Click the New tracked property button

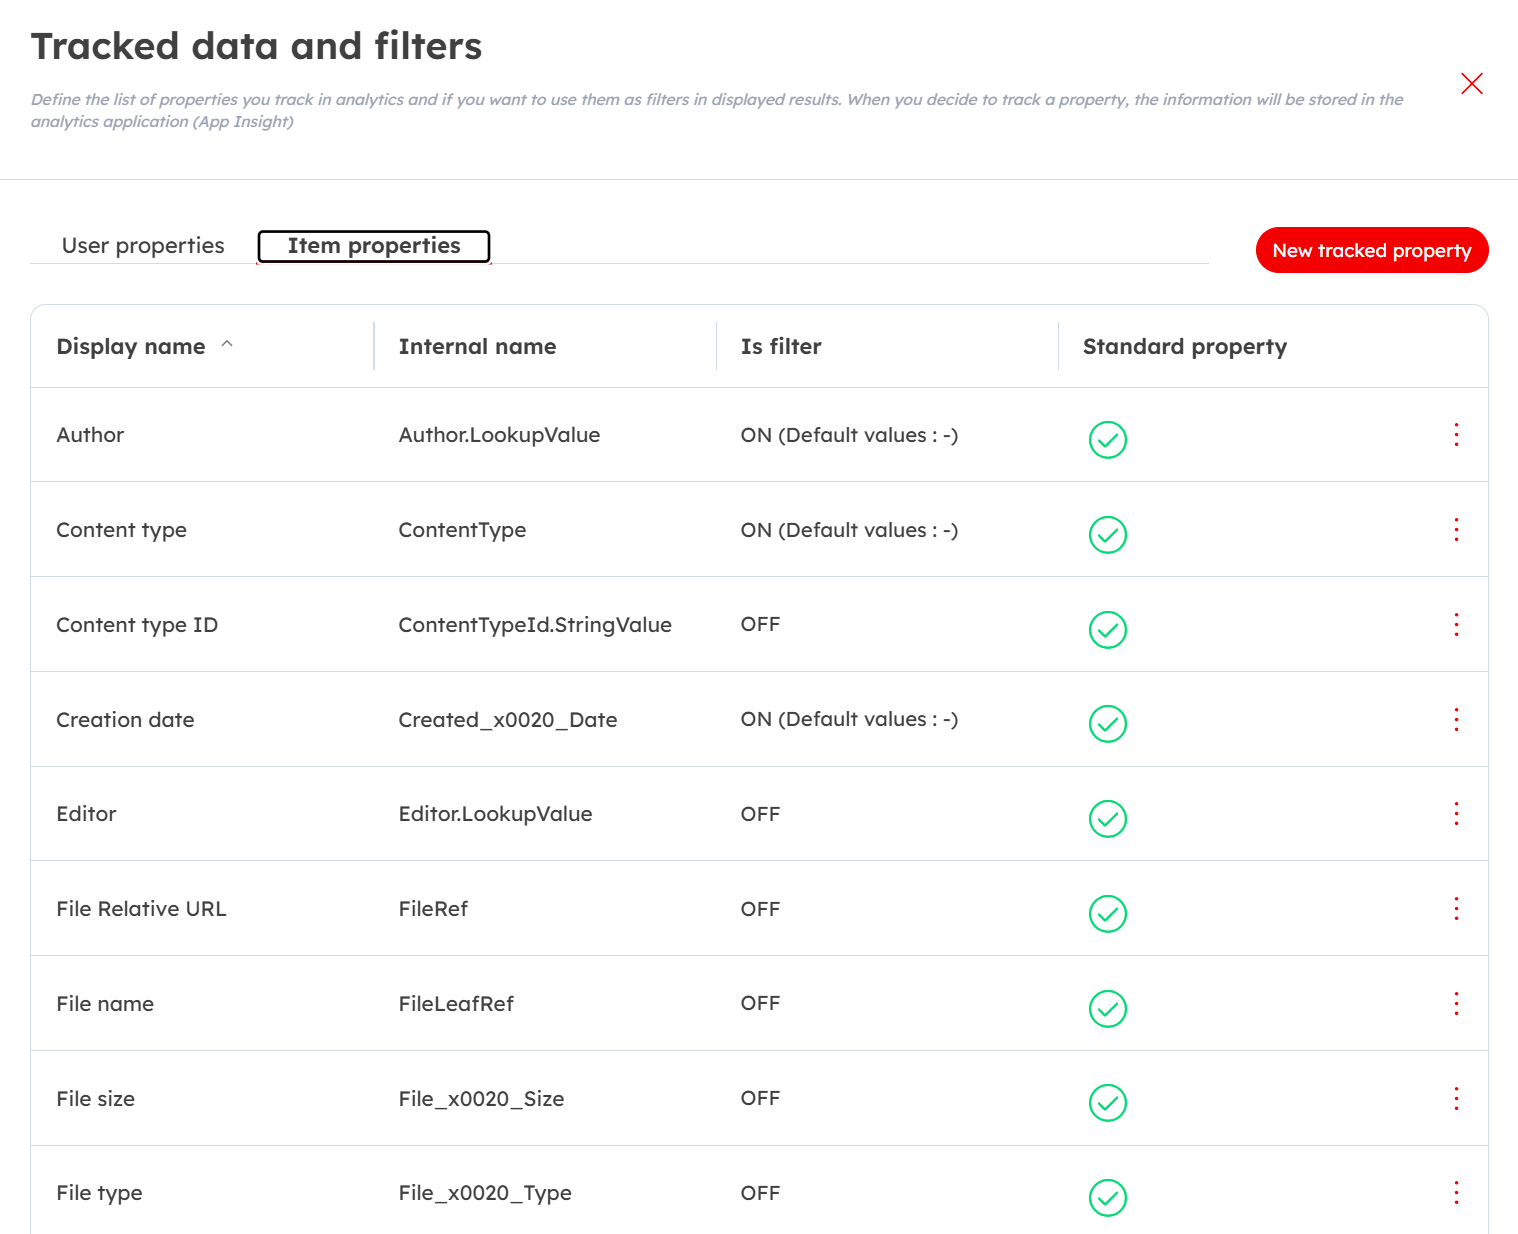click(1372, 250)
